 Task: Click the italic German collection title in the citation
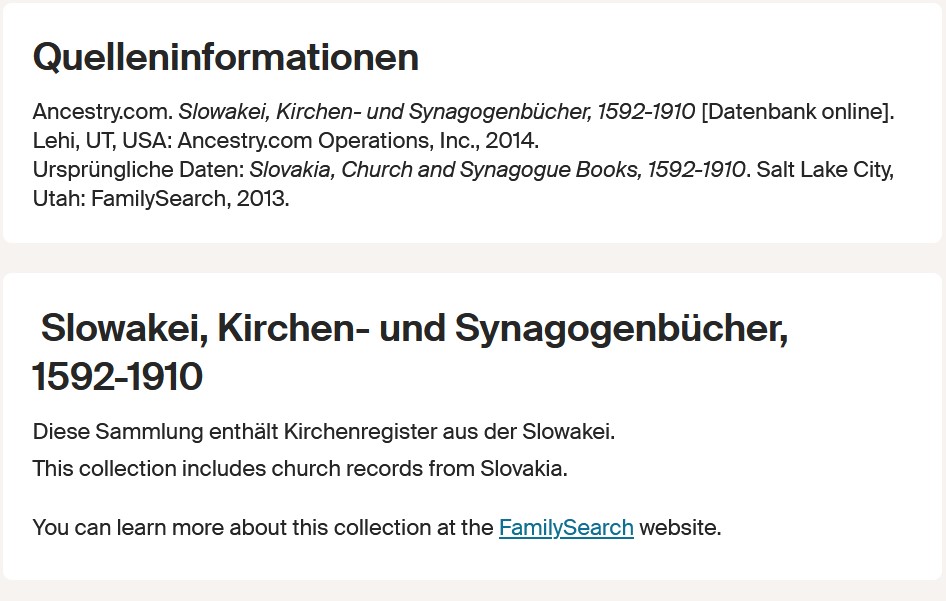437,112
